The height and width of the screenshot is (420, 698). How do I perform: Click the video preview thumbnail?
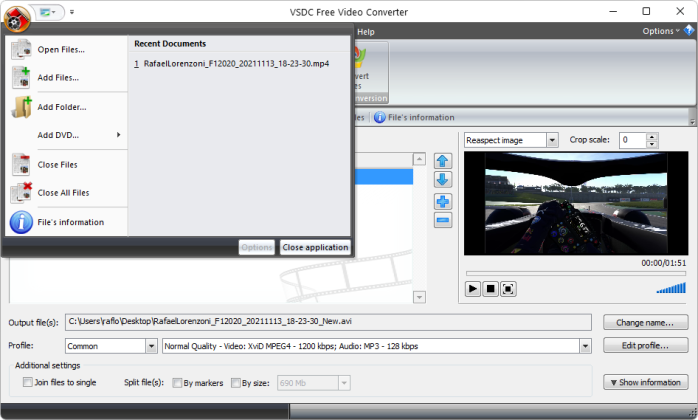coord(576,203)
